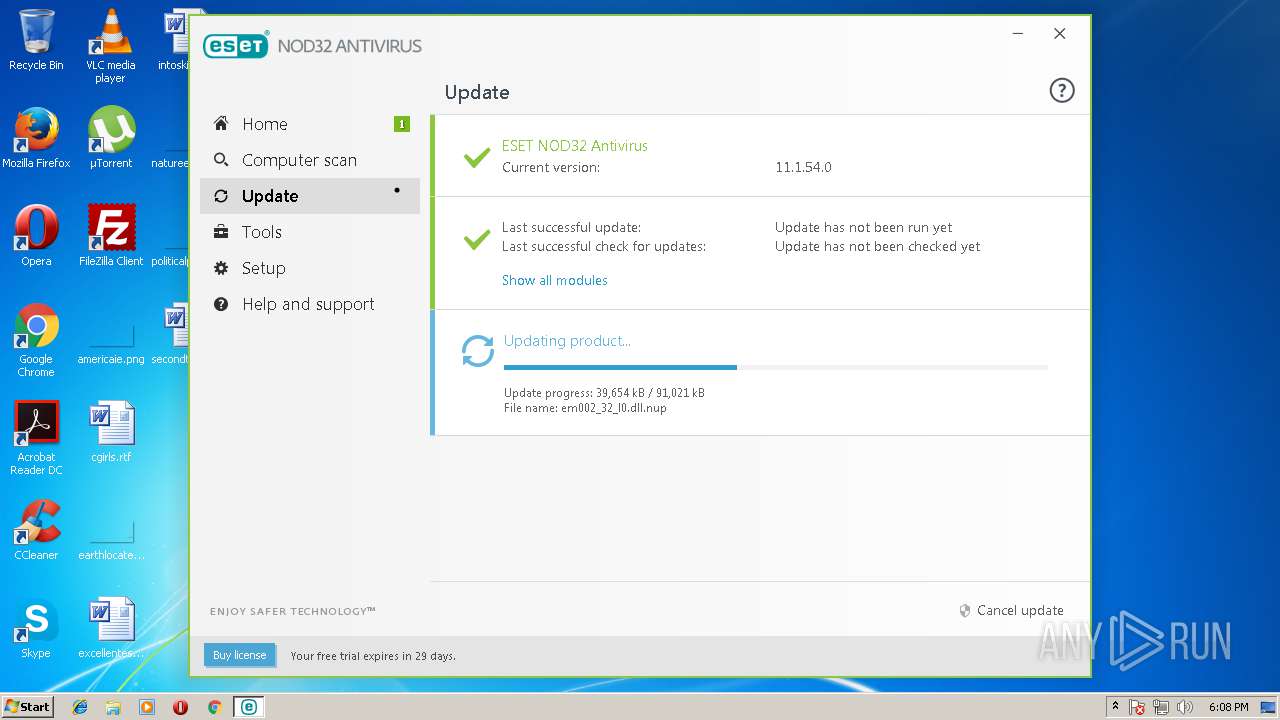This screenshot has width=1280, height=720.
Task: Open Opera desktop icon
Action: pos(36,236)
